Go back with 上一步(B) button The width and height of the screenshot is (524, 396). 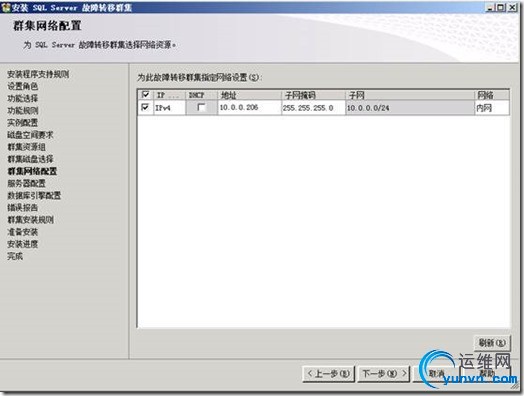click(x=329, y=374)
